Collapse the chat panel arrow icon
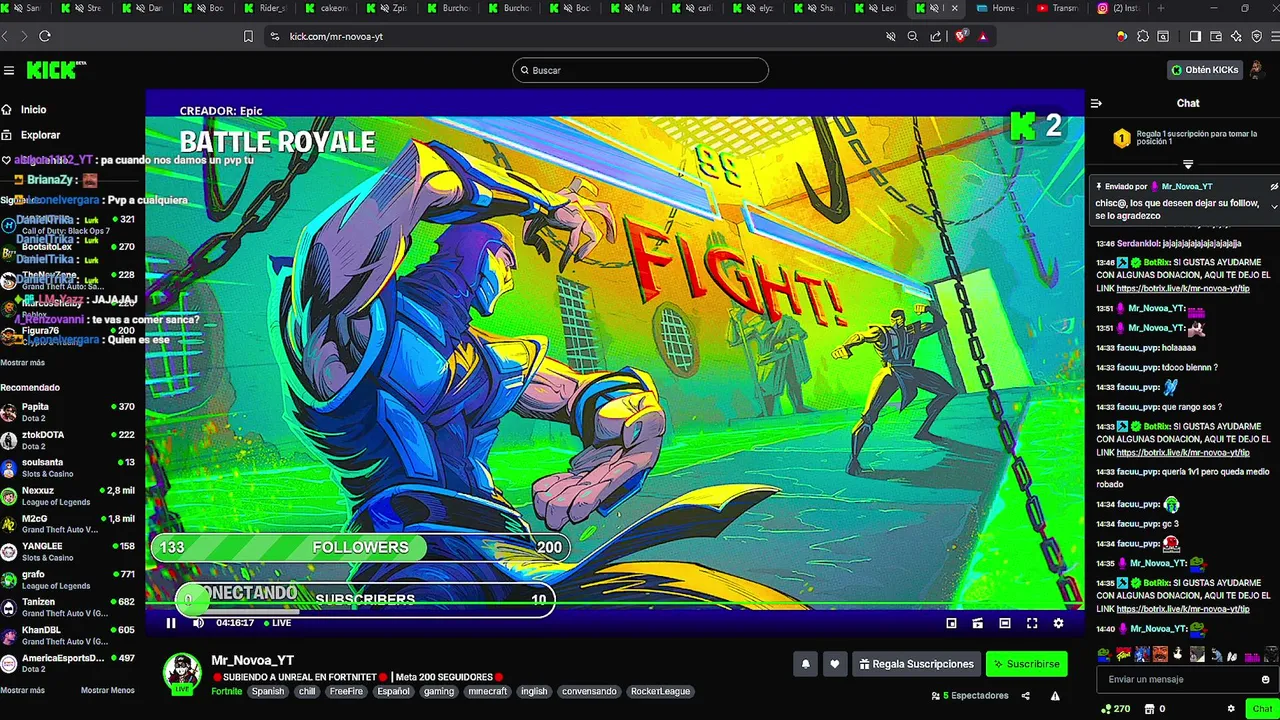 1096,103
